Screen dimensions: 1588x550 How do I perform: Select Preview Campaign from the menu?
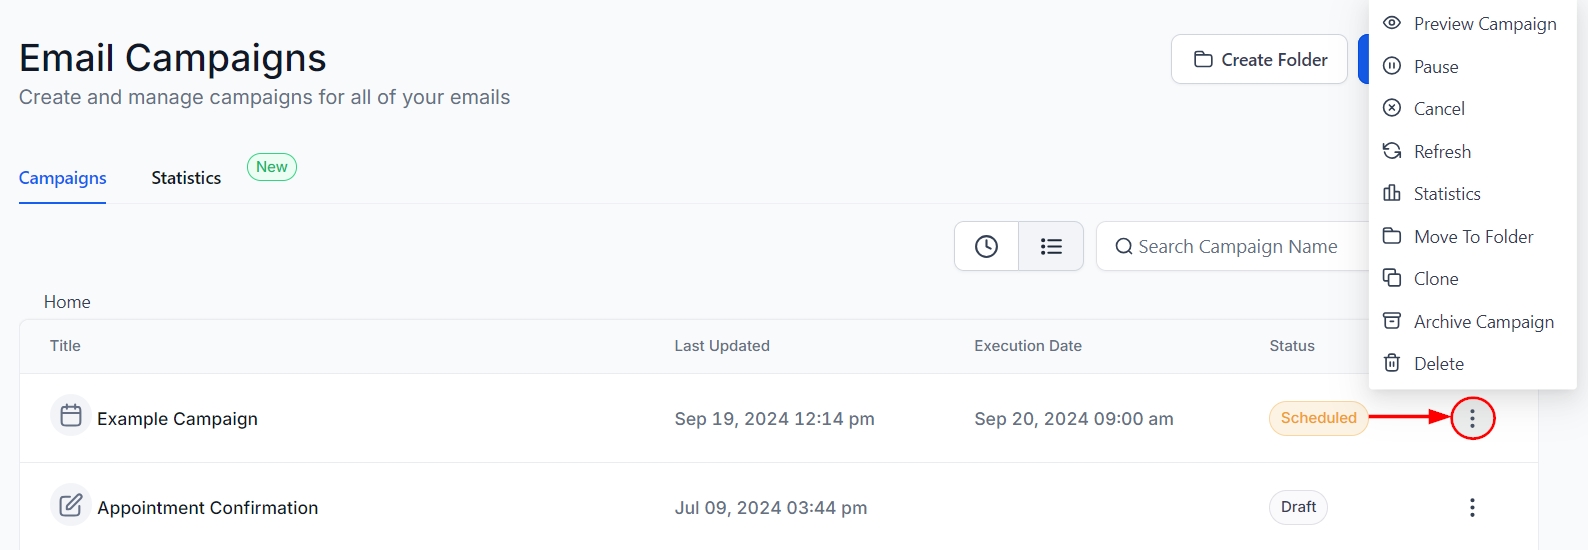point(1484,24)
